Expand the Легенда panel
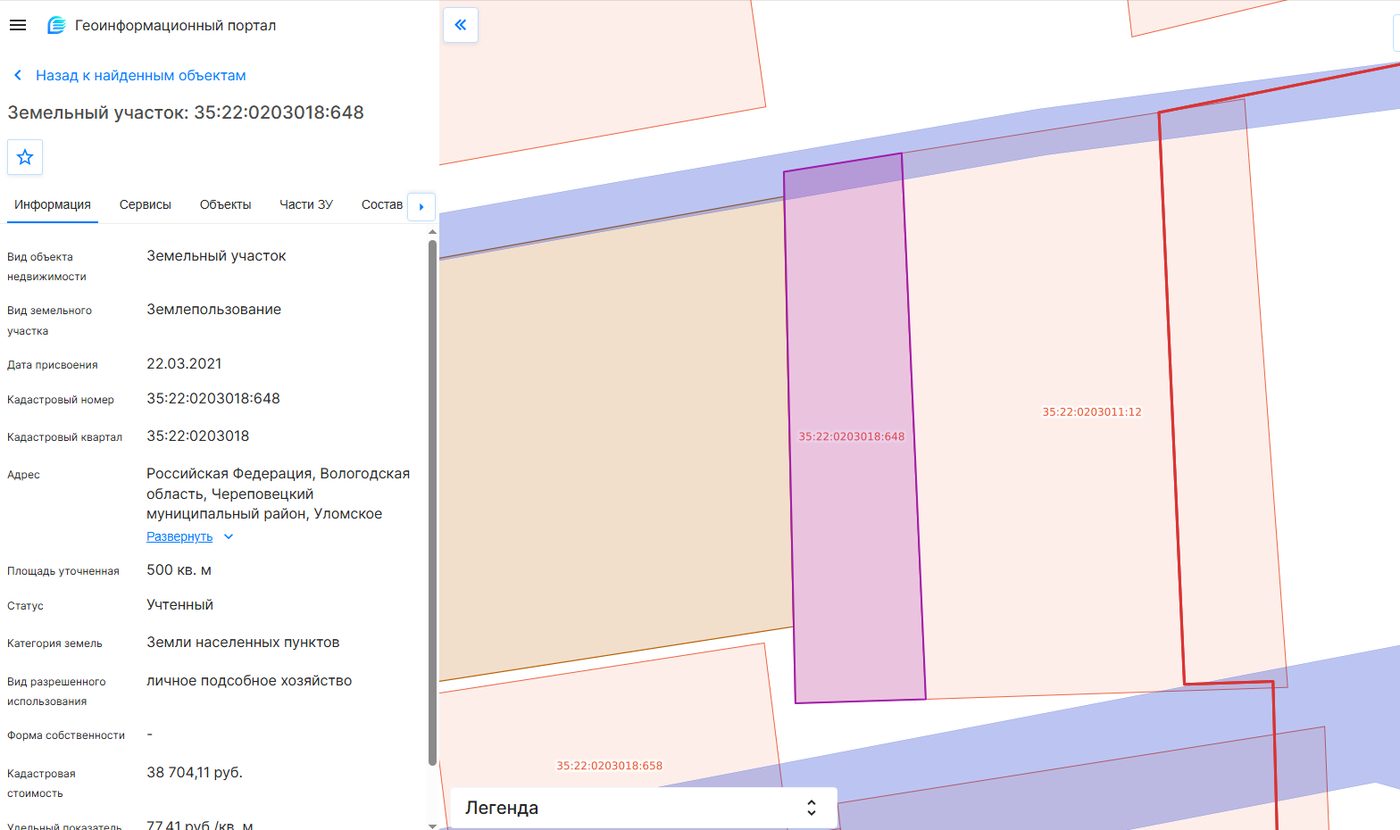This screenshot has height=830, width=1400. (643, 807)
